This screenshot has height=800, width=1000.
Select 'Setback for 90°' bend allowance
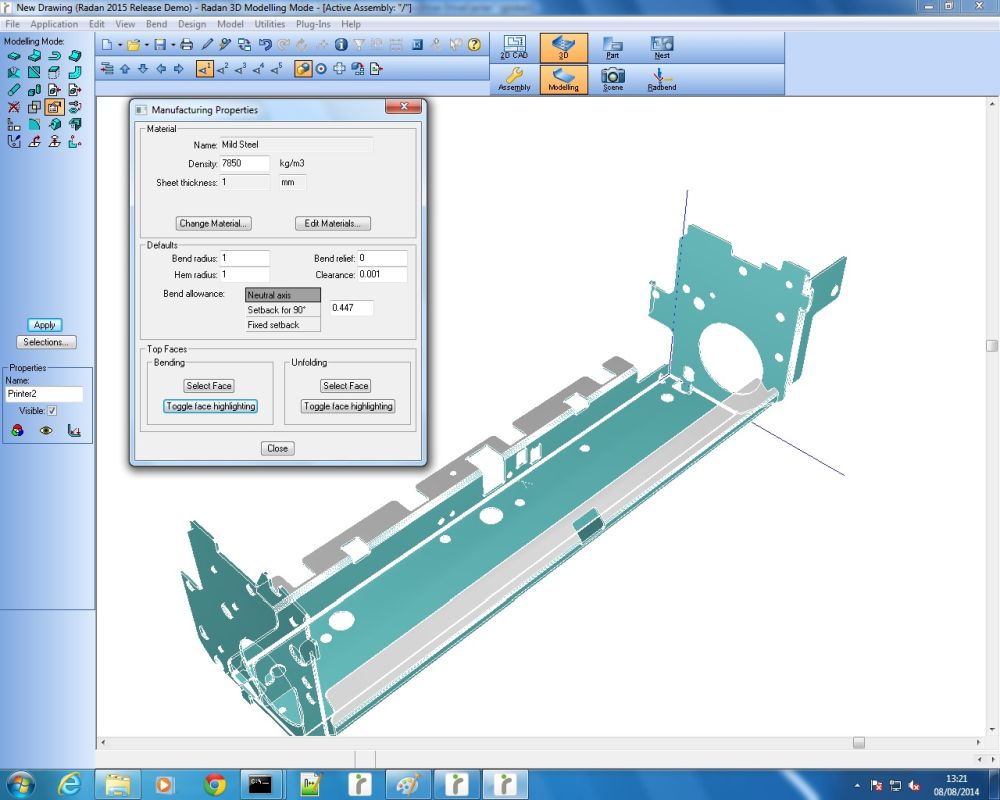pyautogui.click(x=283, y=310)
